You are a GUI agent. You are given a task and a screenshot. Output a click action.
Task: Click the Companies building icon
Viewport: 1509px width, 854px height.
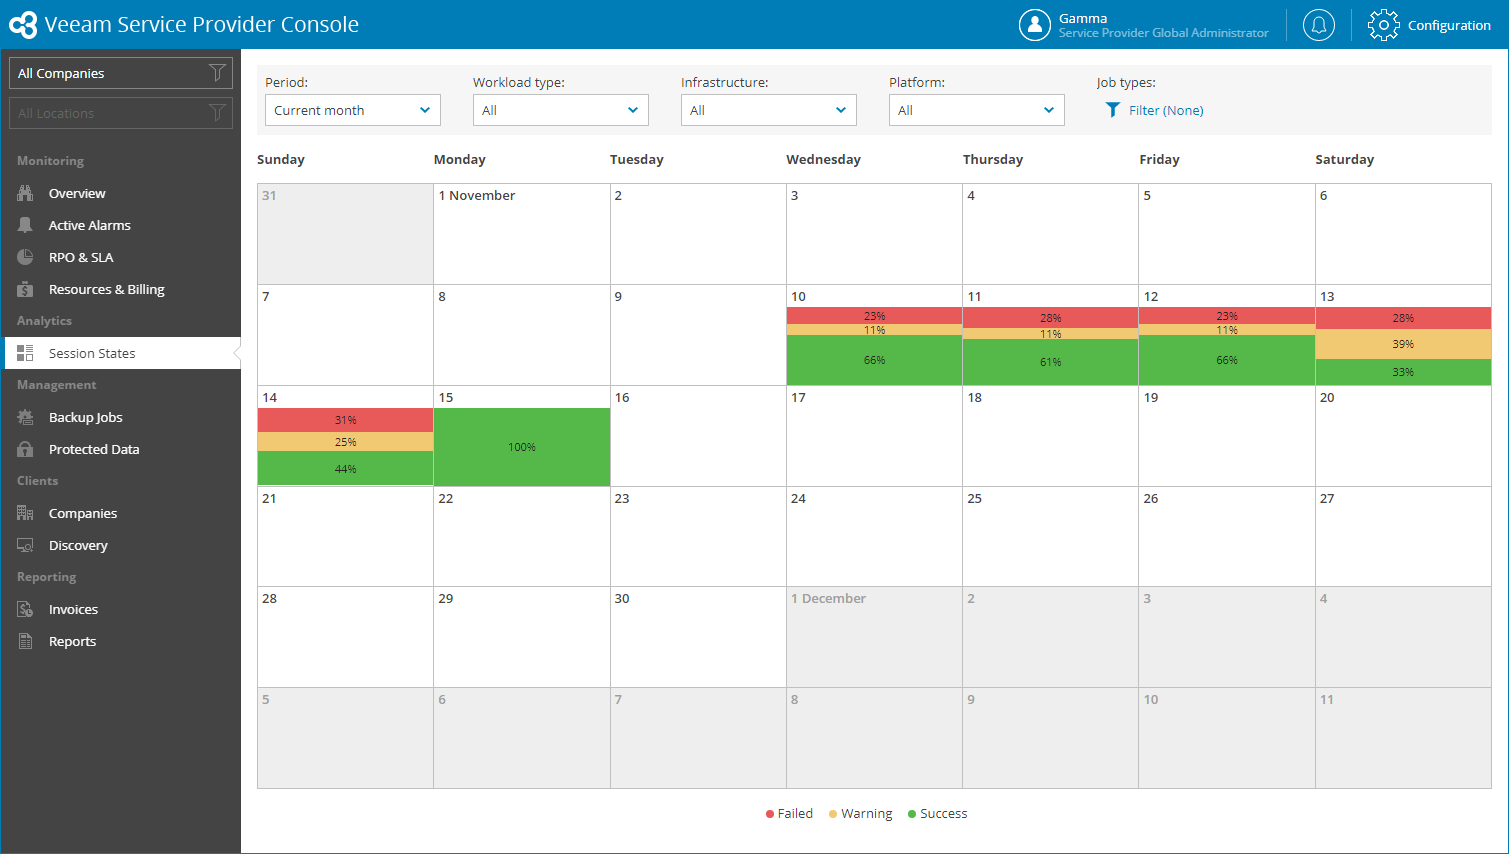coord(25,513)
